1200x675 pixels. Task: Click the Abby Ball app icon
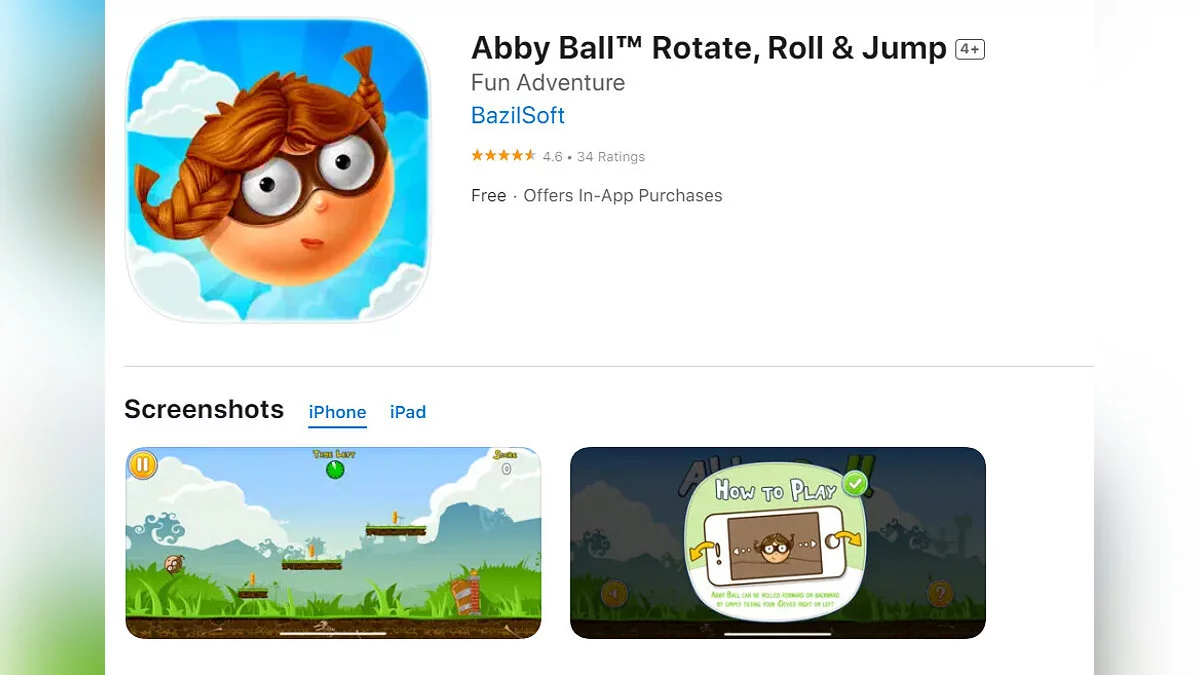pos(278,170)
